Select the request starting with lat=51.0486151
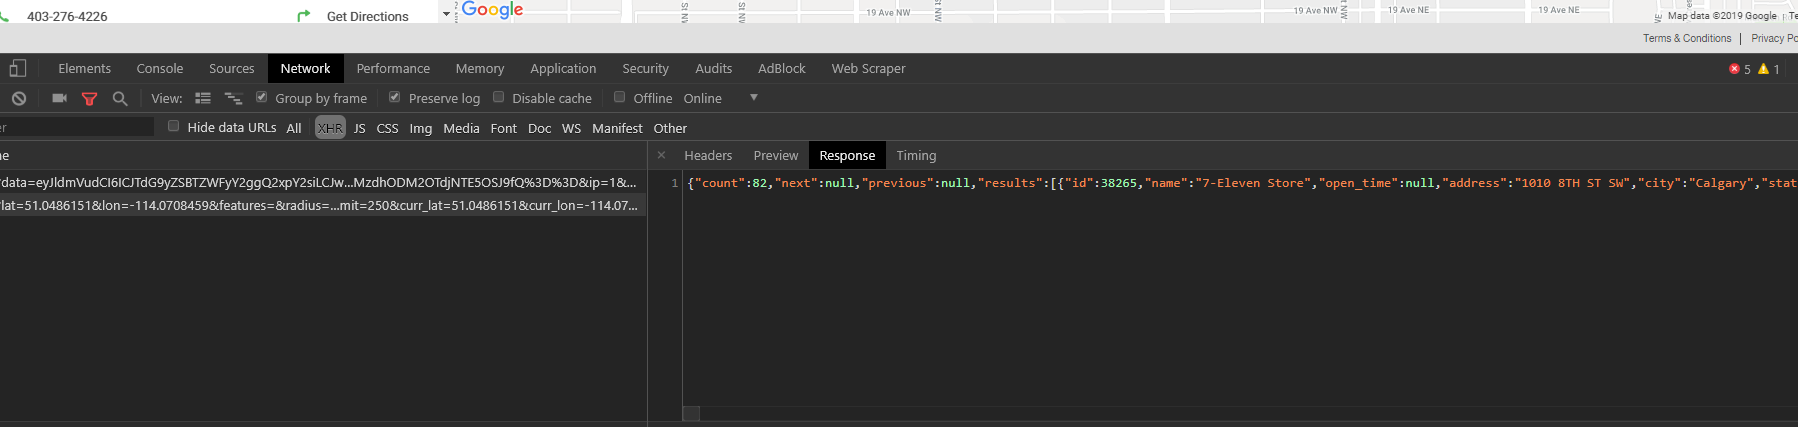Screen dimensions: 1798x428 click(x=318, y=205)
